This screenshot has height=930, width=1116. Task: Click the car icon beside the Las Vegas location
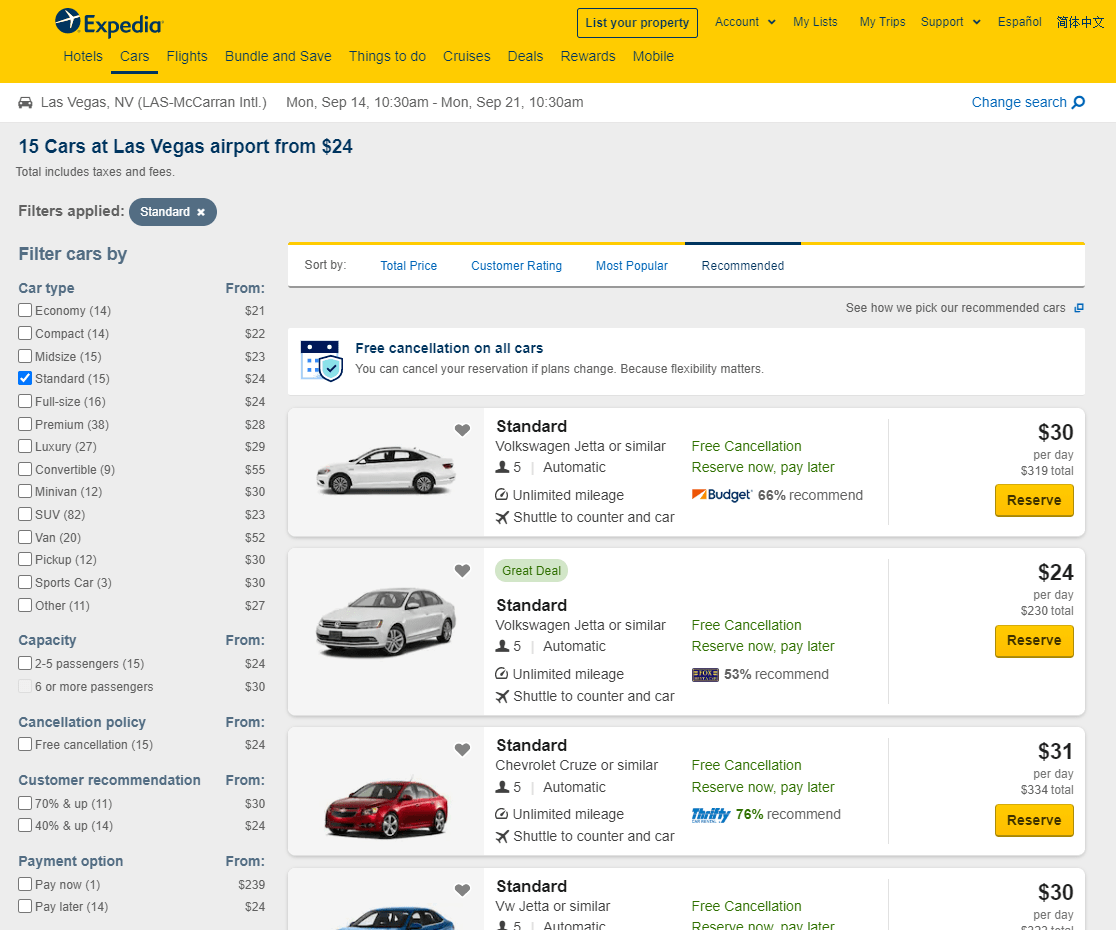24,101
